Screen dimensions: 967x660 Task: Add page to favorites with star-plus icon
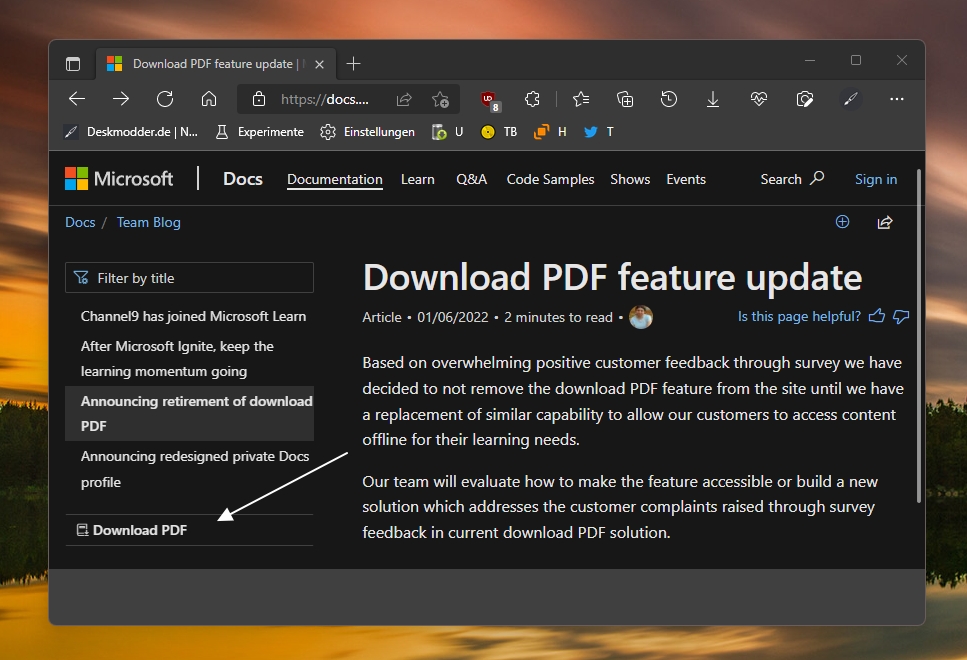[440, 99]
